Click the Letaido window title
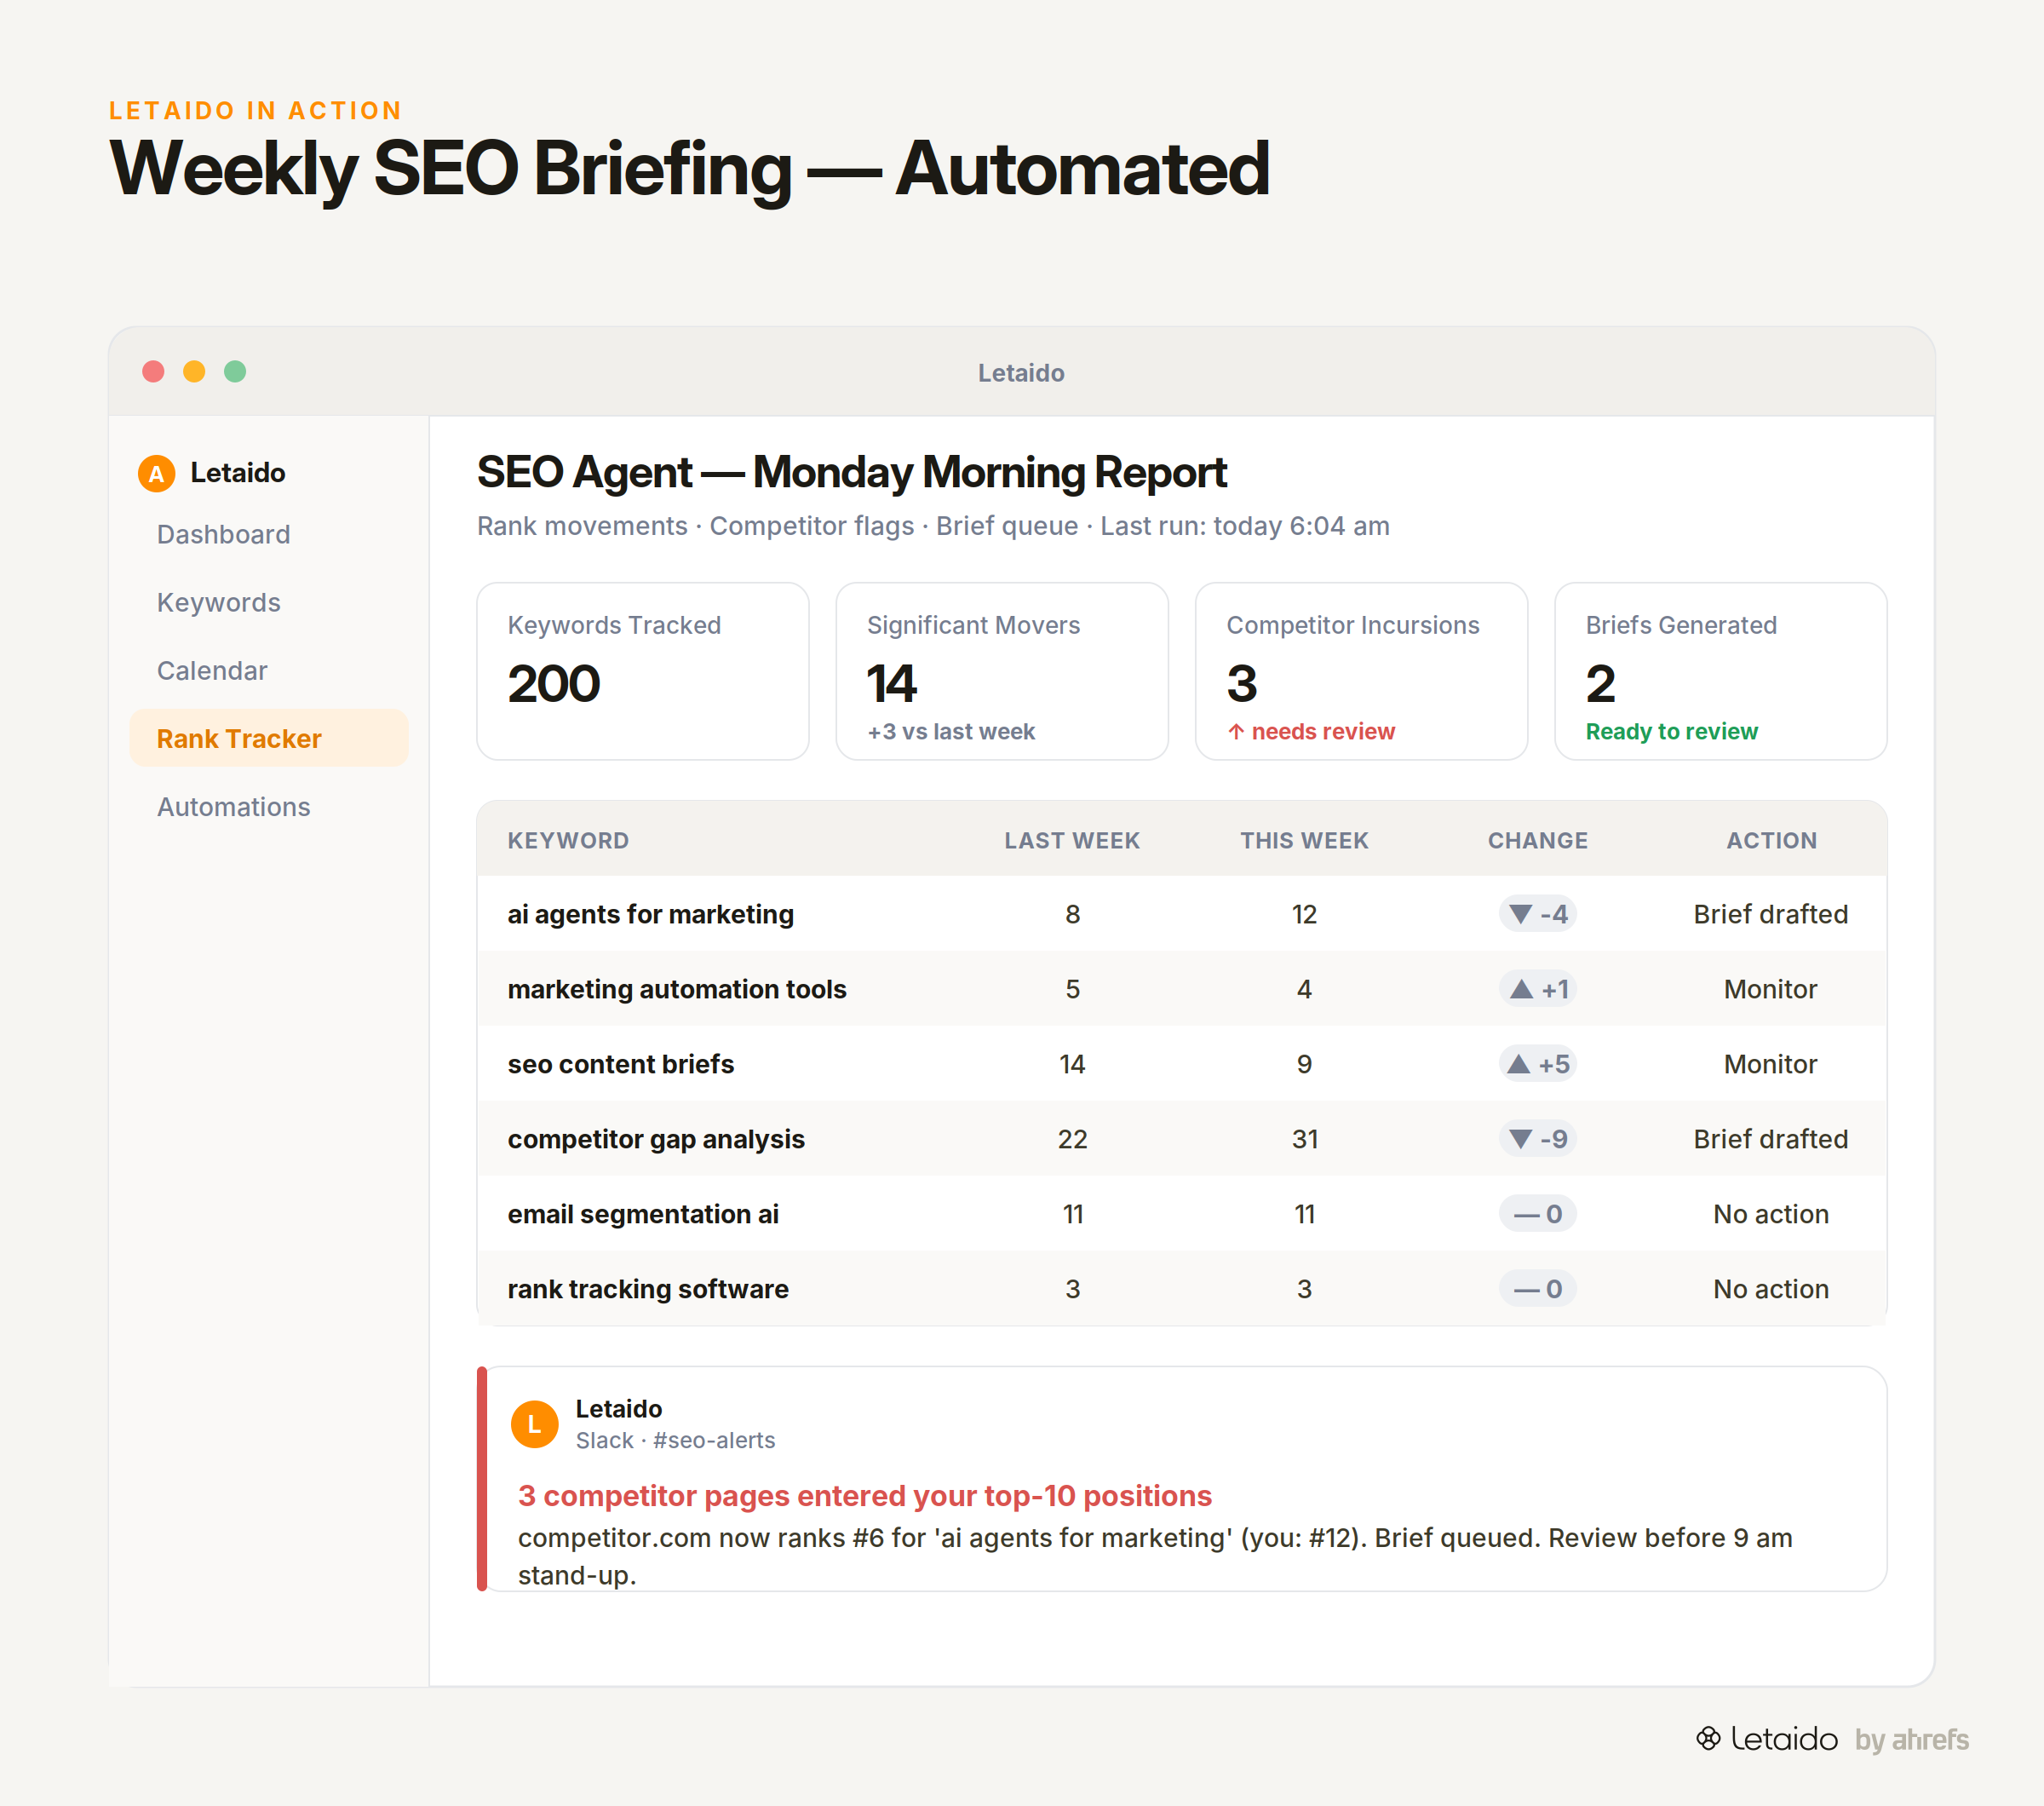This screenshot has height=1806, width=2044. 1021,373
